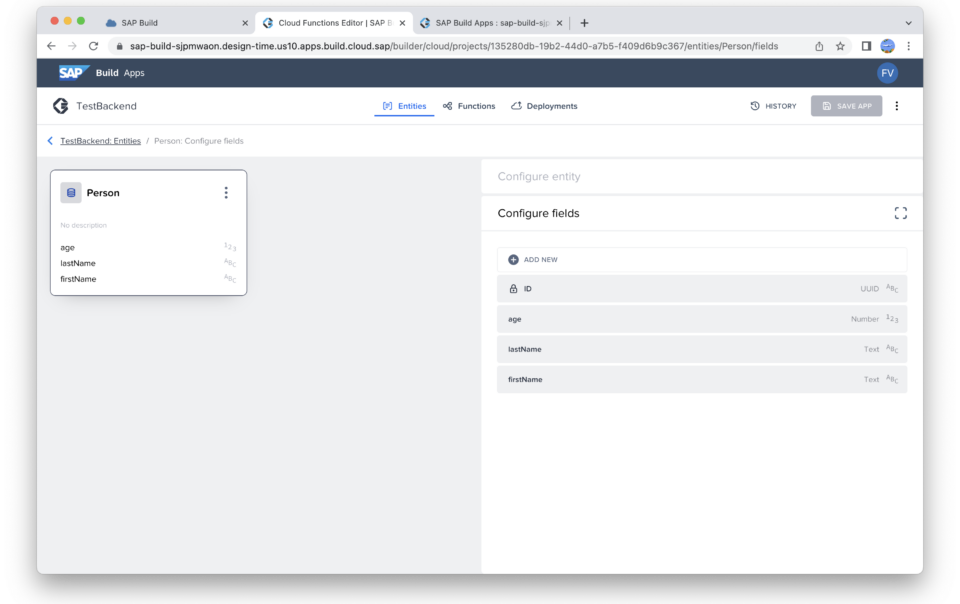Click firstName in the Person entity card
Screen dimensions: 960x604
[78, 279]
